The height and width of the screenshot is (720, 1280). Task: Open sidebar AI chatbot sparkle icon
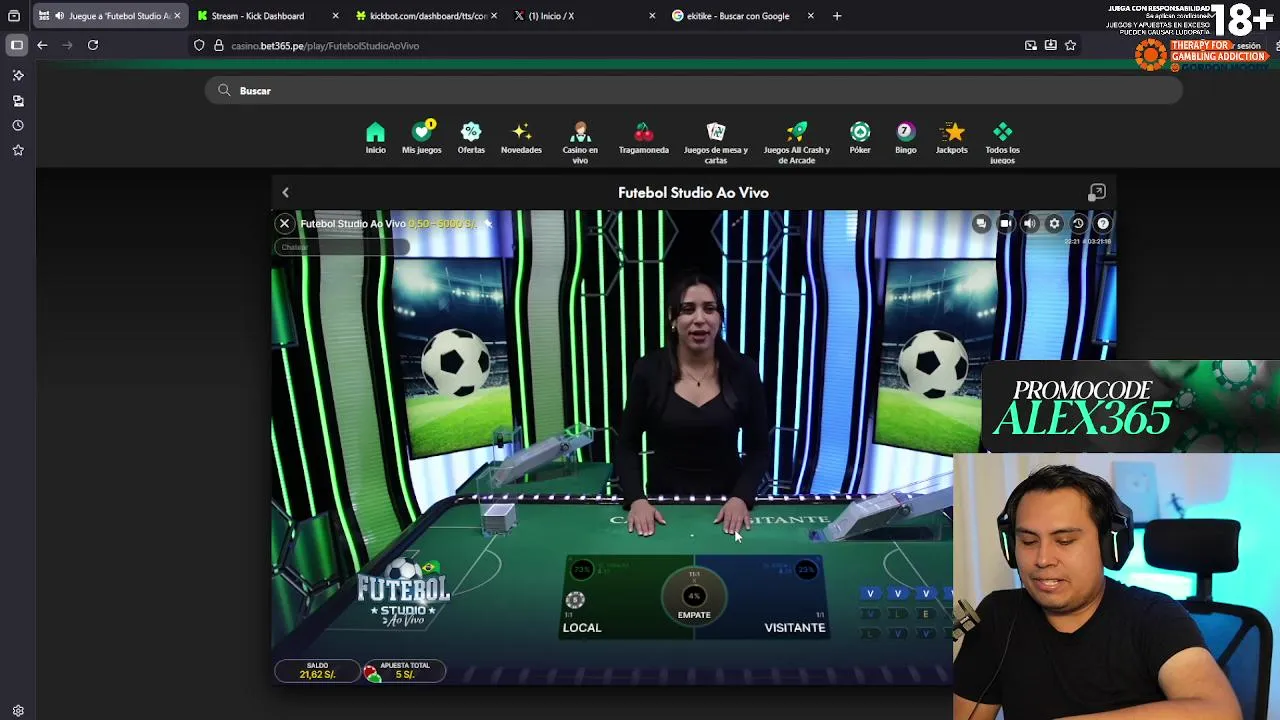[18, 75]
